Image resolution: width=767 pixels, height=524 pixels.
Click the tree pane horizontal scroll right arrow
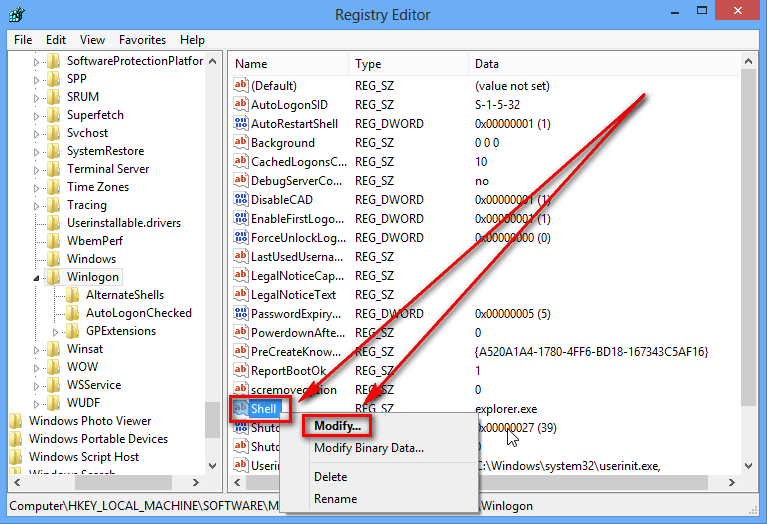pyautogui.click(x=196, y=482)
